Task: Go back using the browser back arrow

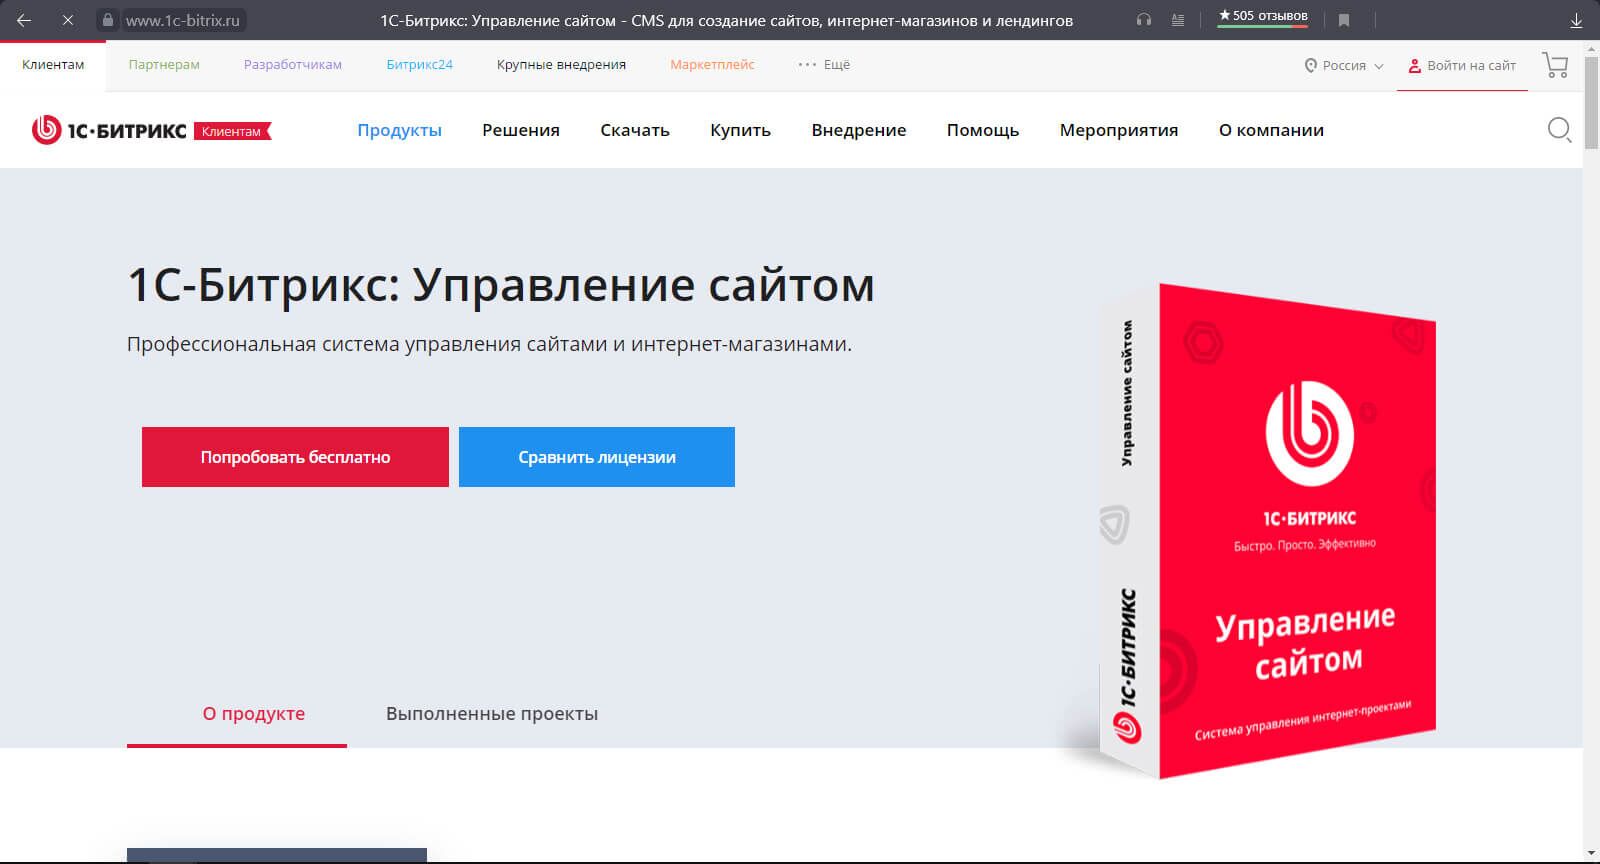Action: [24, 19]
